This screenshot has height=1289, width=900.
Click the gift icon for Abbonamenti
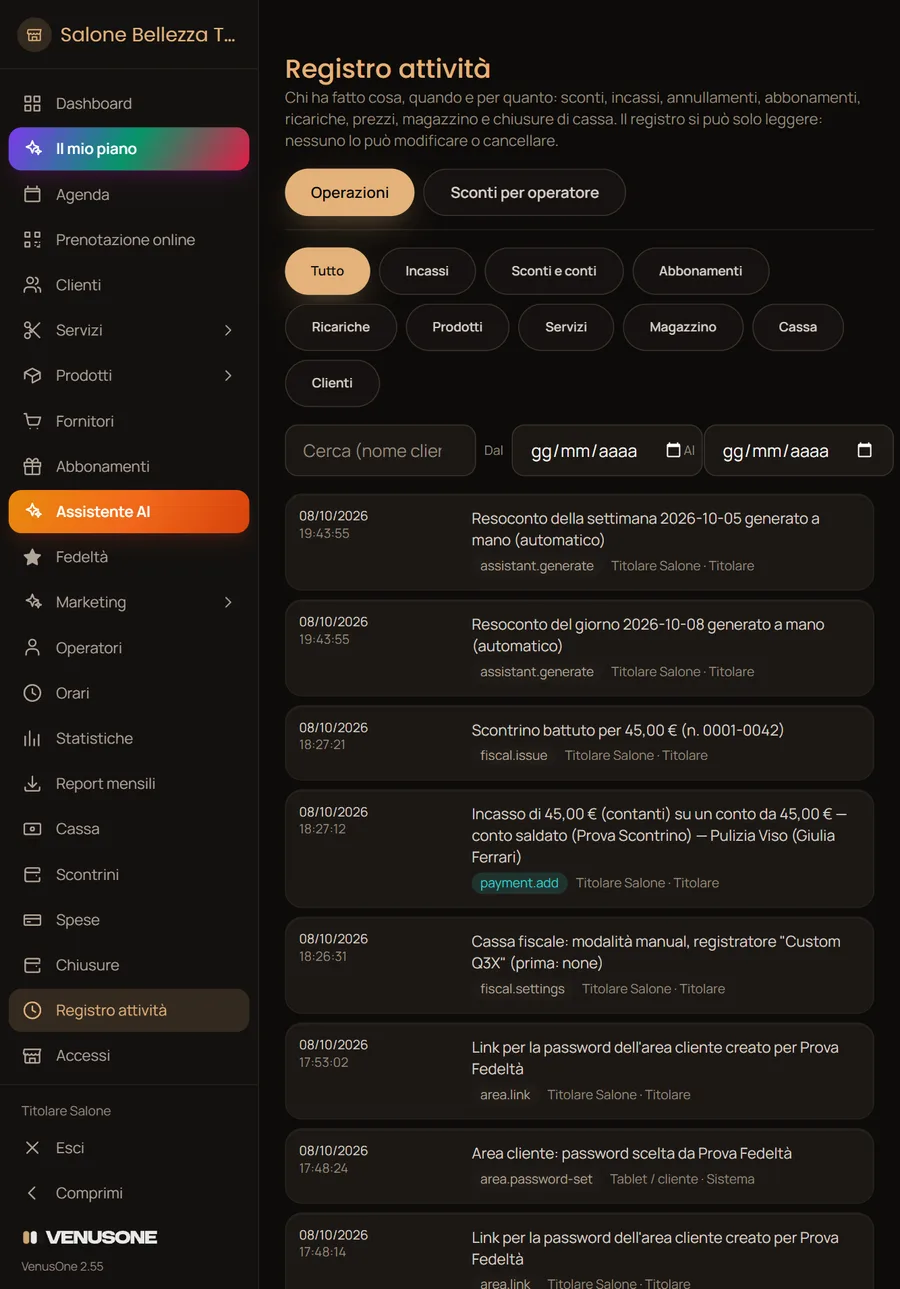(32, 467)
